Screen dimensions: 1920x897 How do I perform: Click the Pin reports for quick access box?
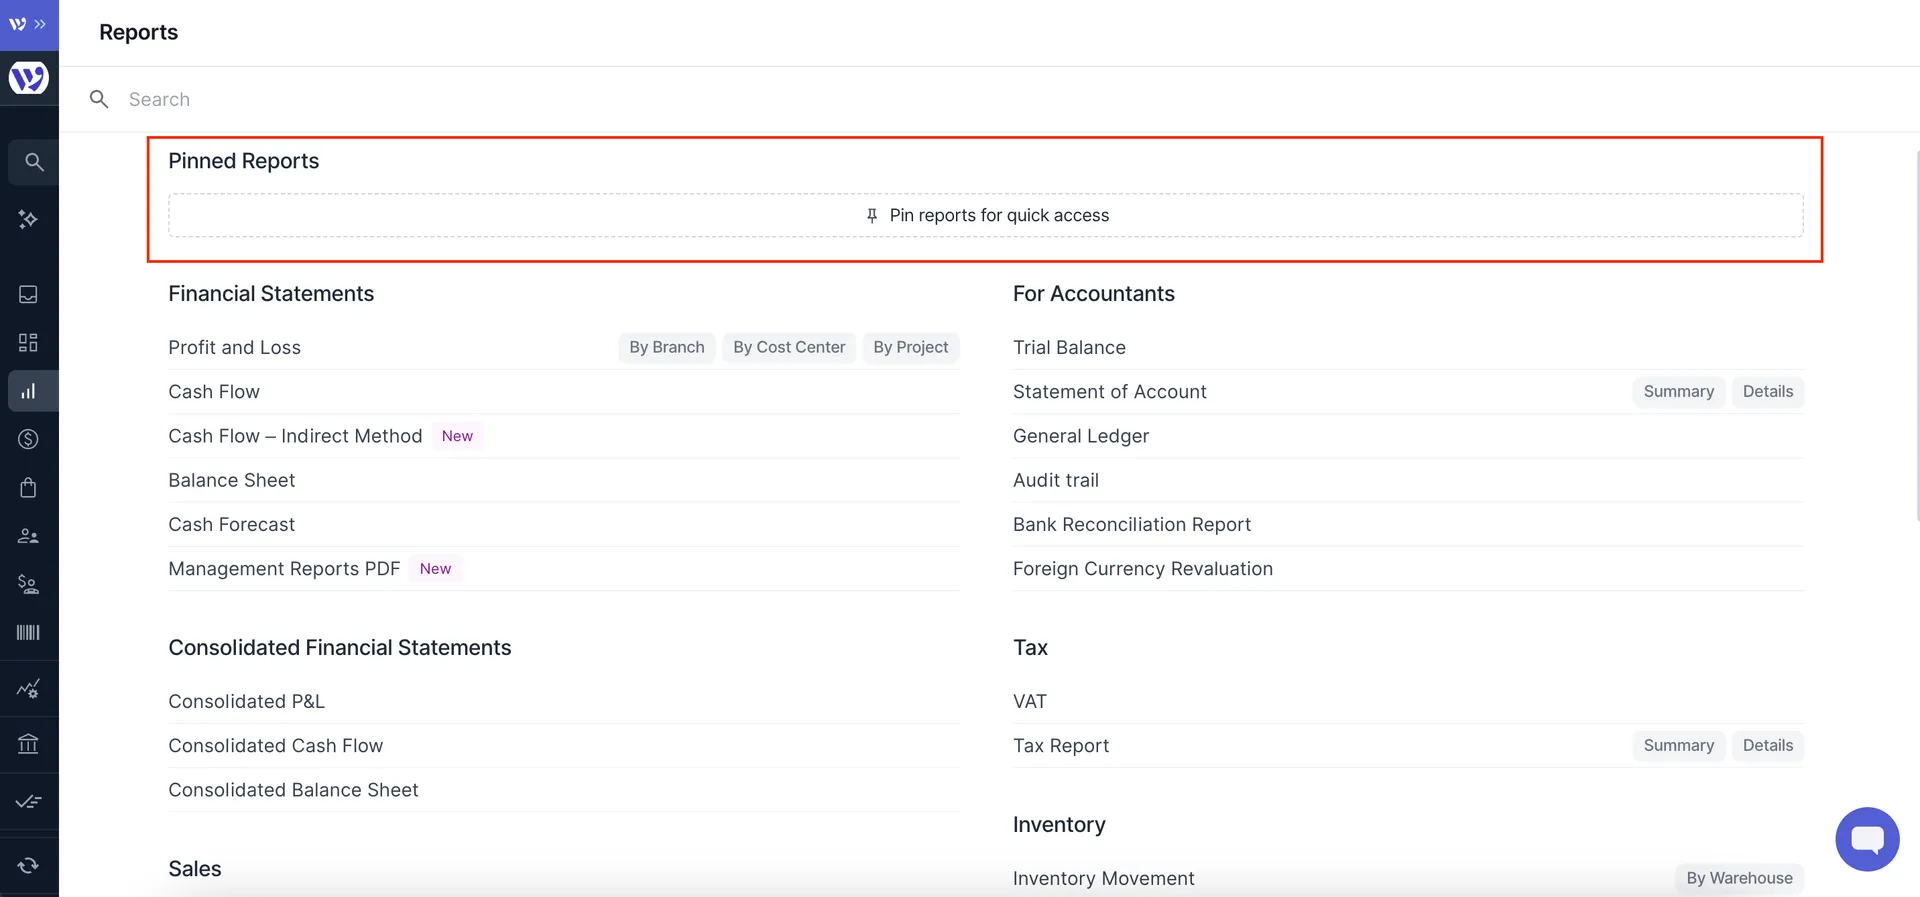986,215
